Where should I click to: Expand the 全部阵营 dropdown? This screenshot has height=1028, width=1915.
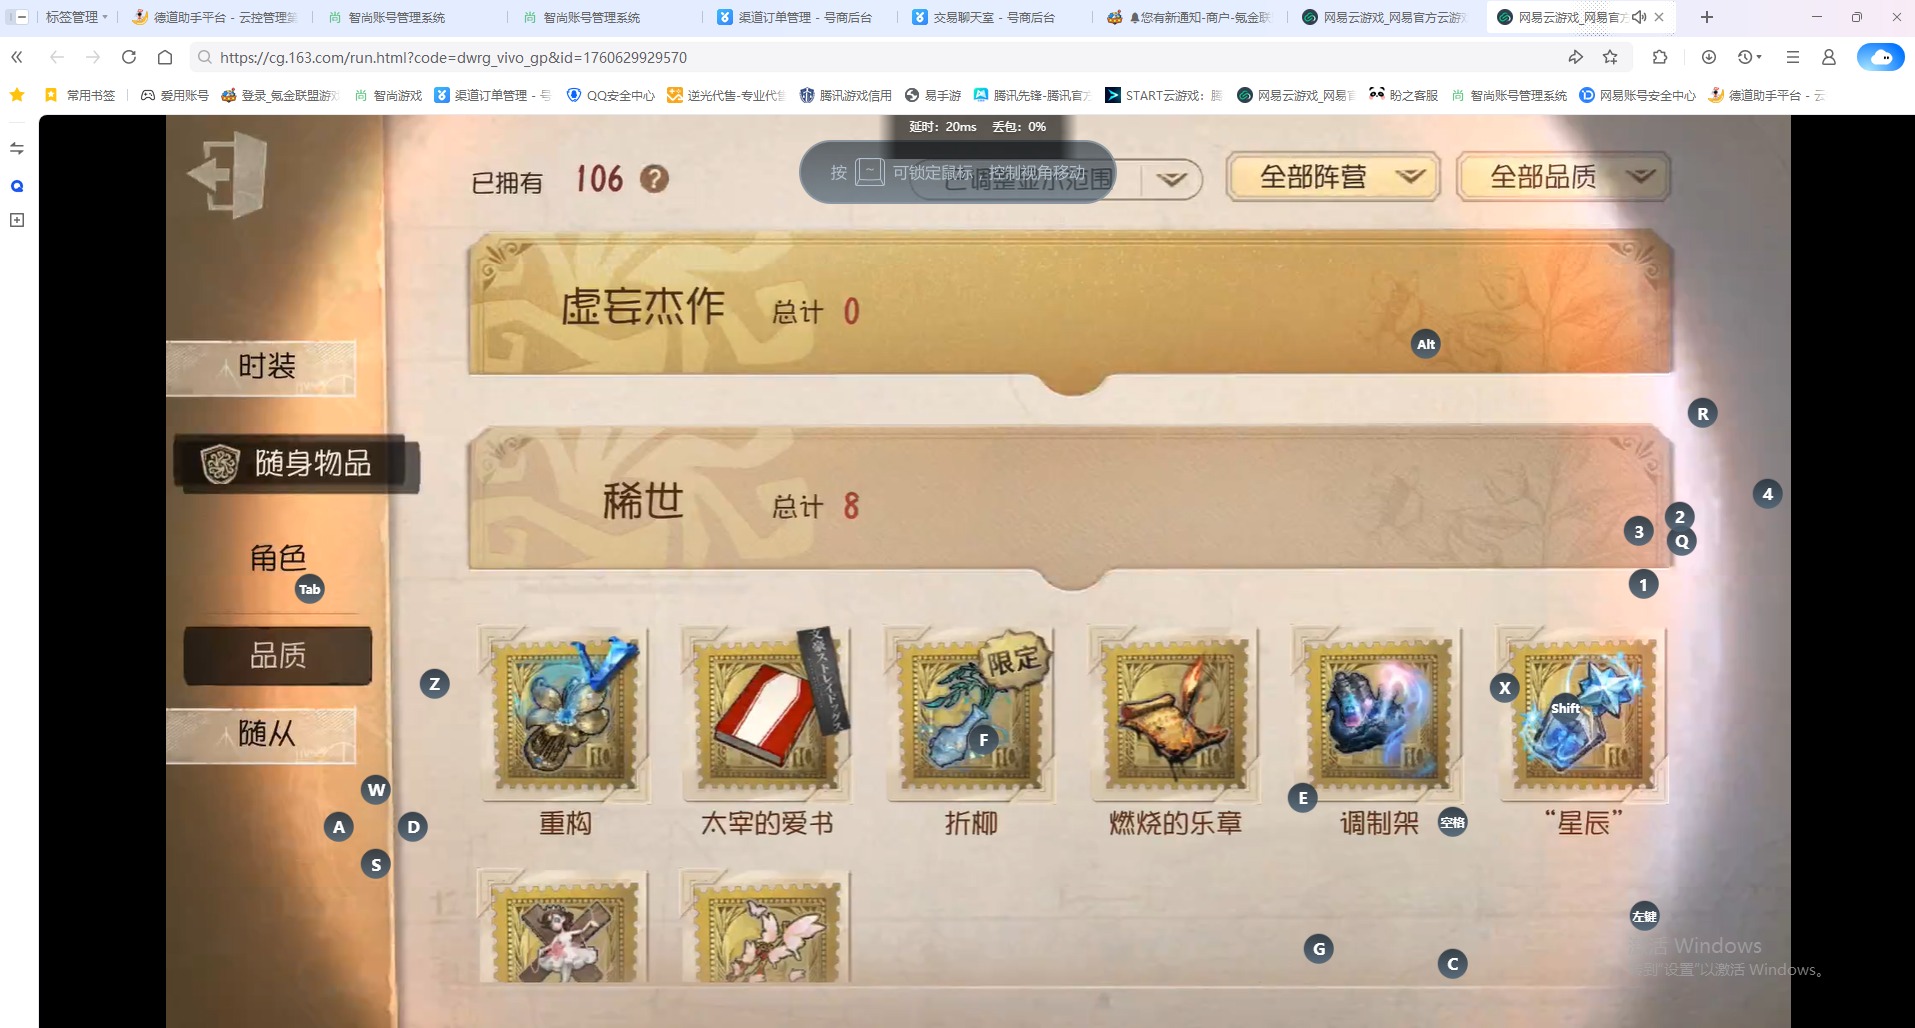tap(1333, 177)
